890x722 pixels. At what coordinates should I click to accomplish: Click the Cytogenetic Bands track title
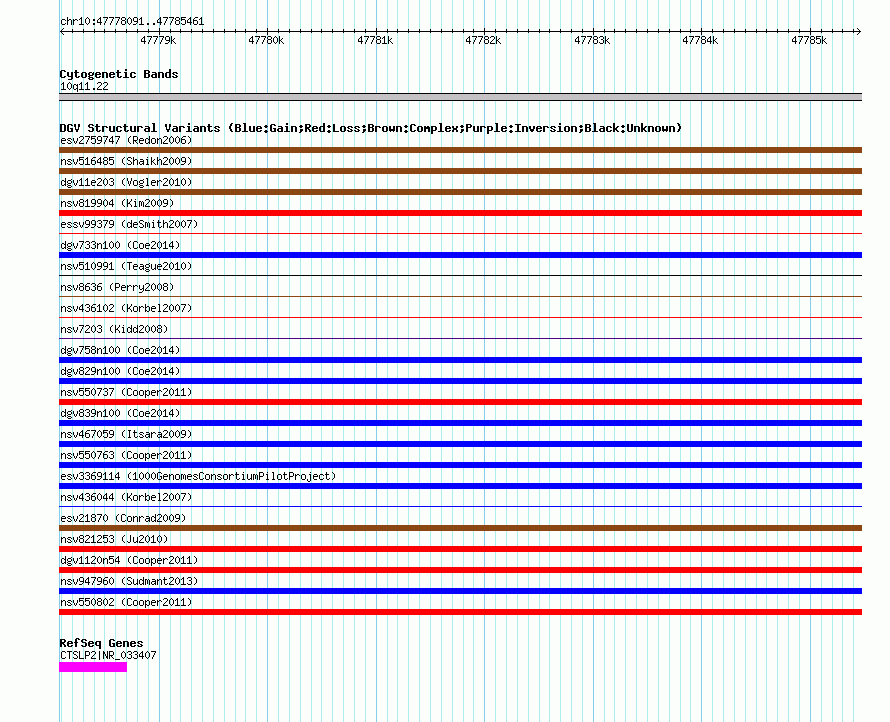tap(119, 74)
